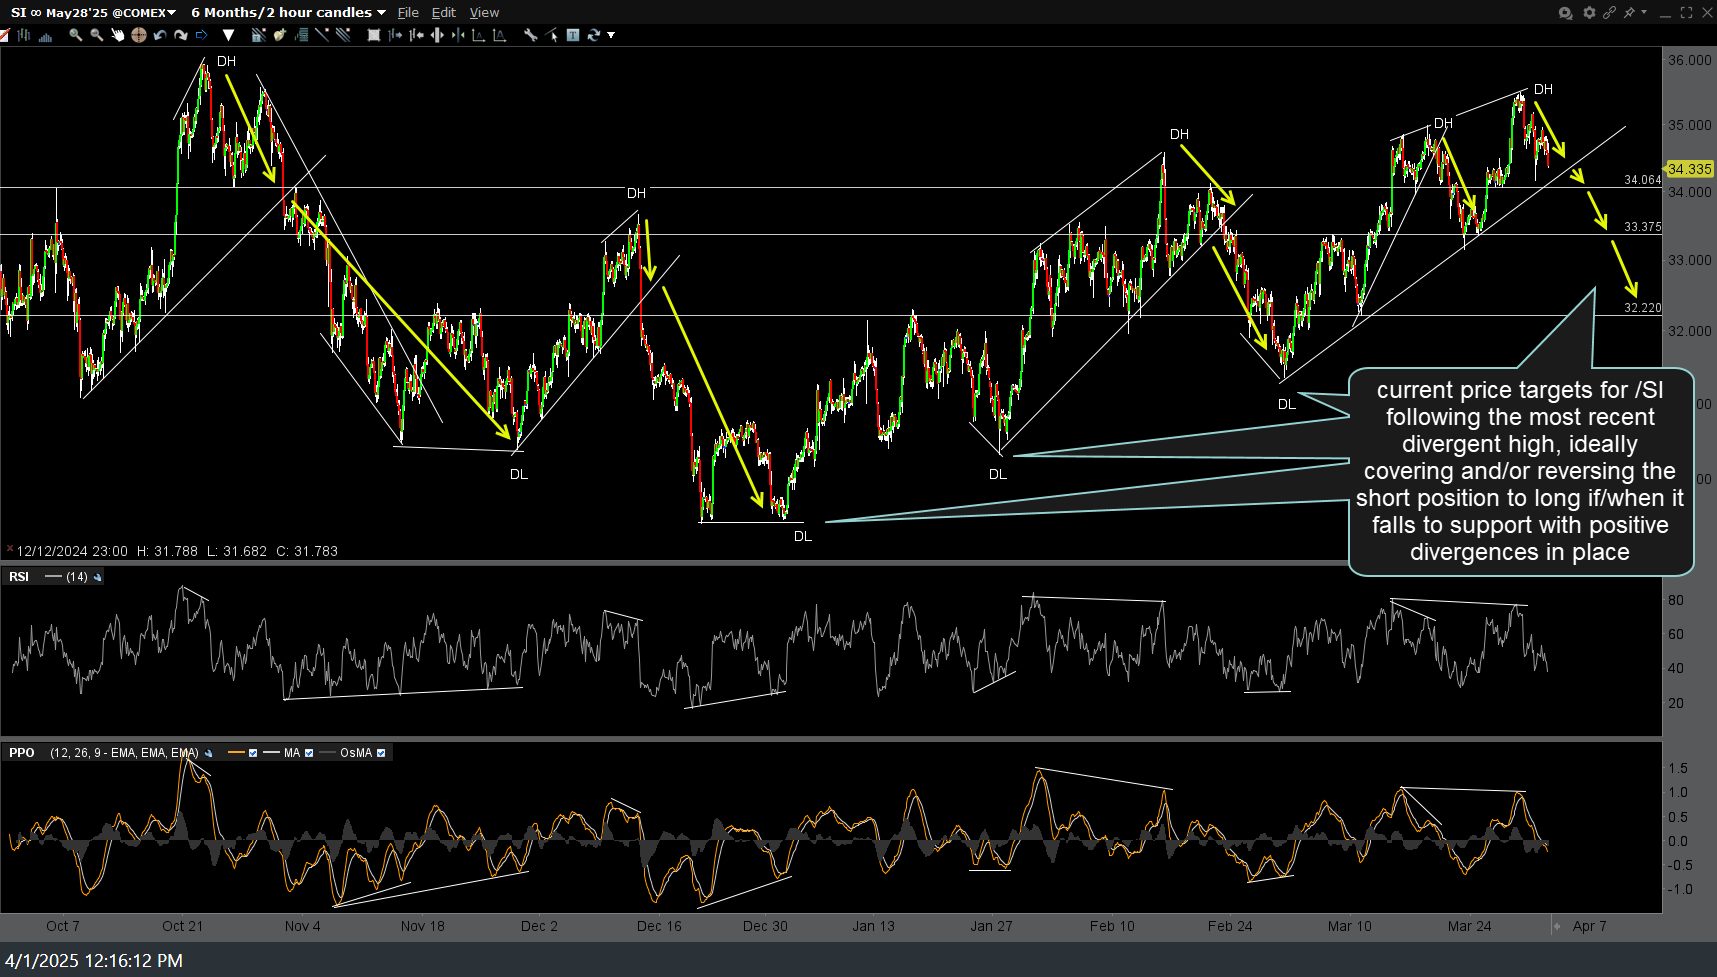Viewport: 1717px width, 977px height.
Task: Open the View menu
Action: pos(484,12)
